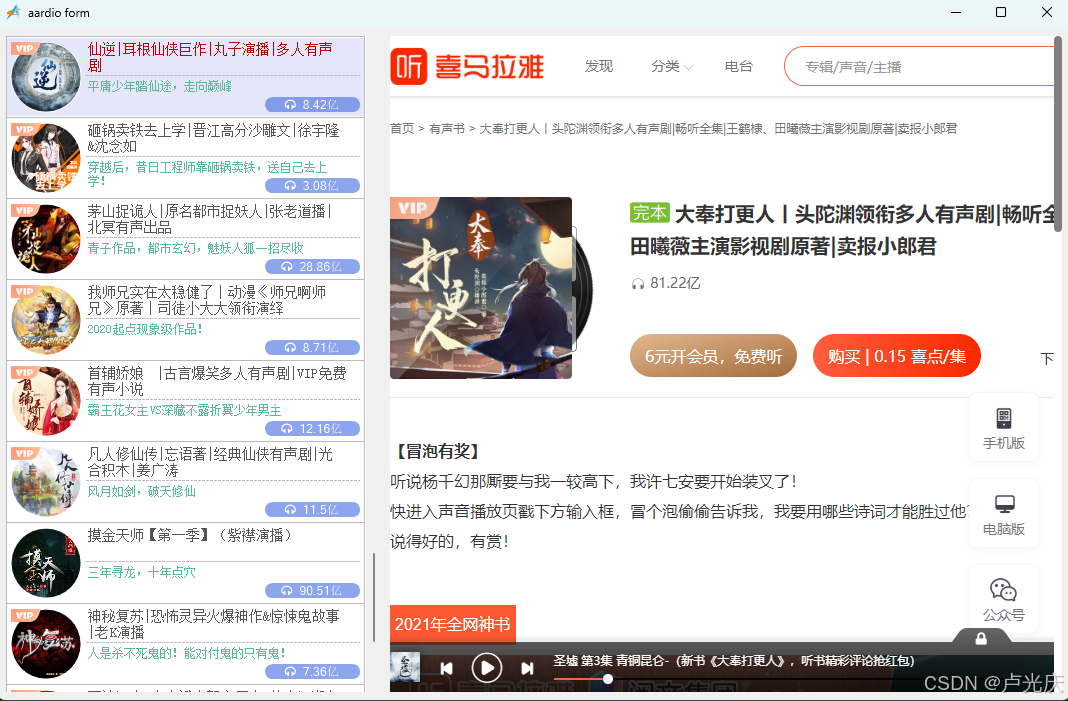Click the 【冒泡有奖】 heading text
The image size is (1068, 701).
pyautogui.click(x=437, y=451)
